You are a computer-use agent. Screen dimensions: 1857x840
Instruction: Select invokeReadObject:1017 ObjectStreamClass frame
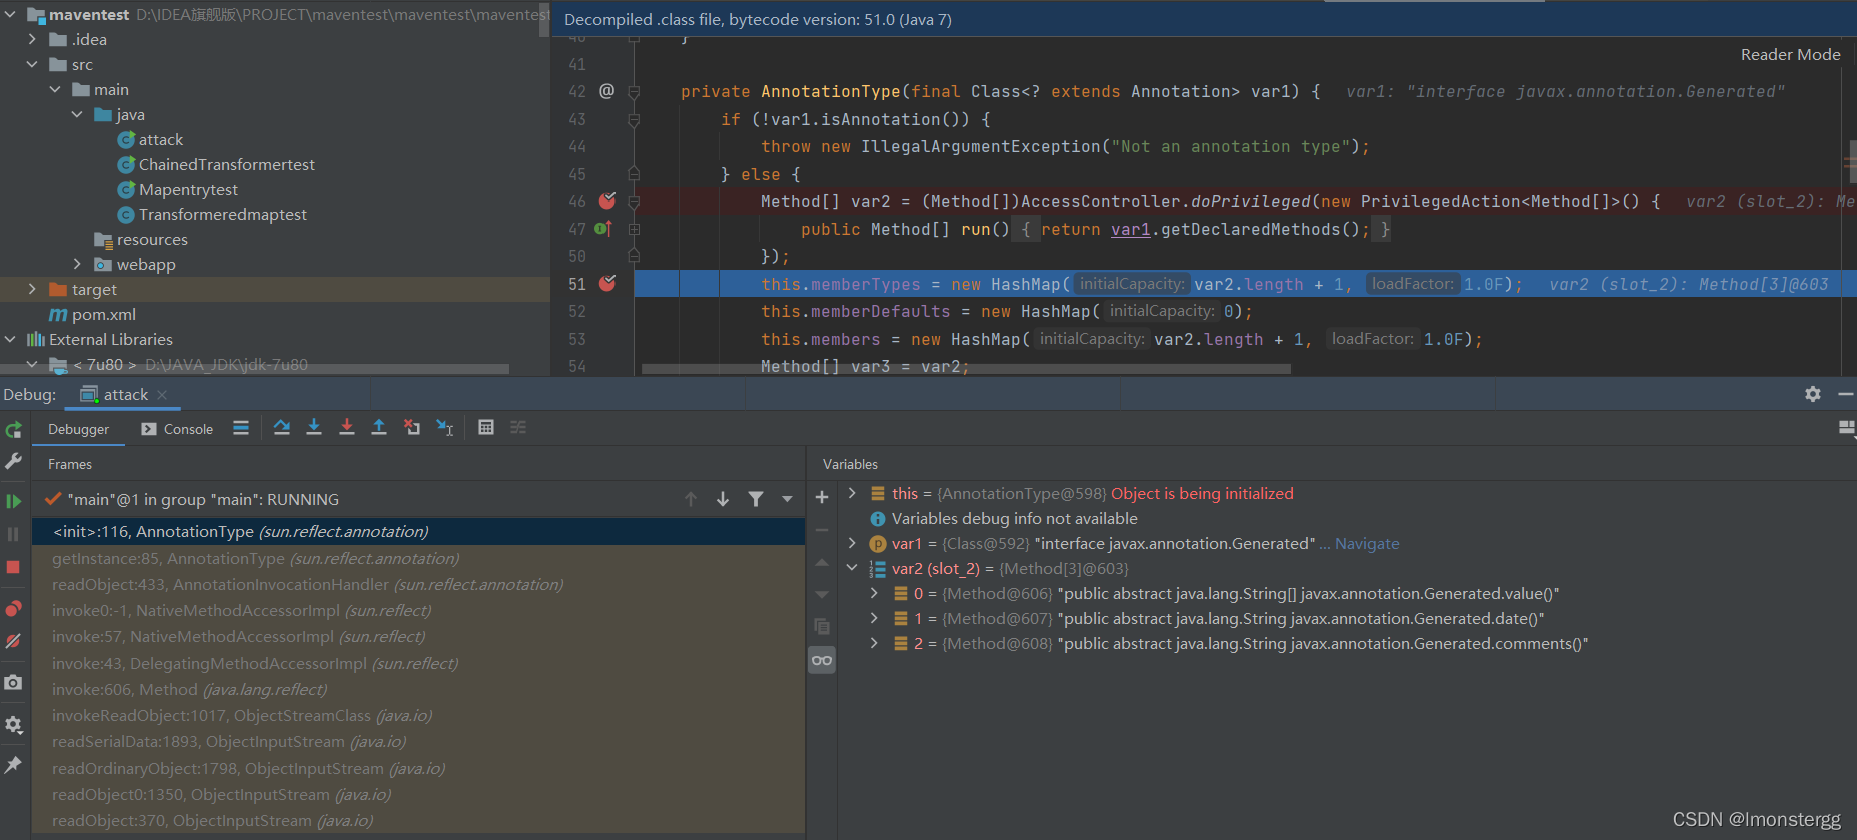[x=418, y=715]
